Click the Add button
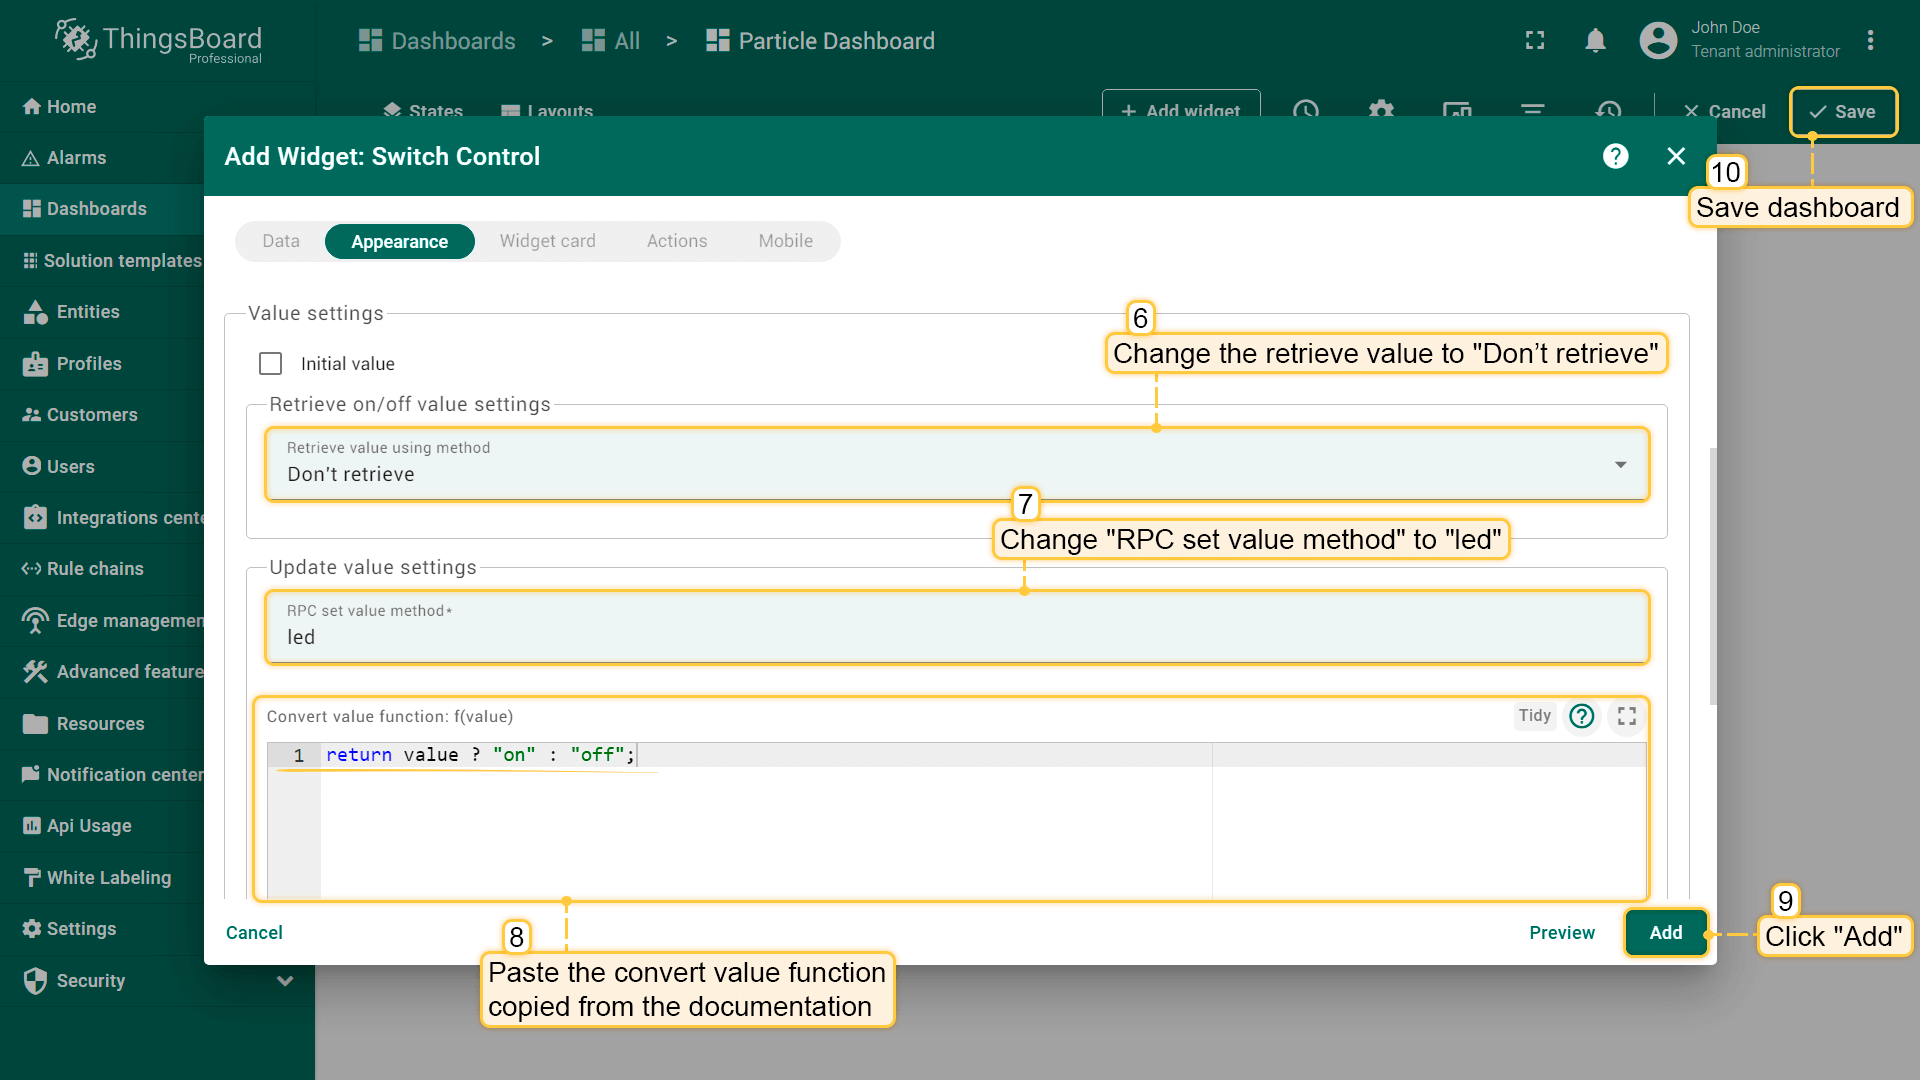The height and width of the screenshot is (1080, 1920). (x=1665, y=932)
